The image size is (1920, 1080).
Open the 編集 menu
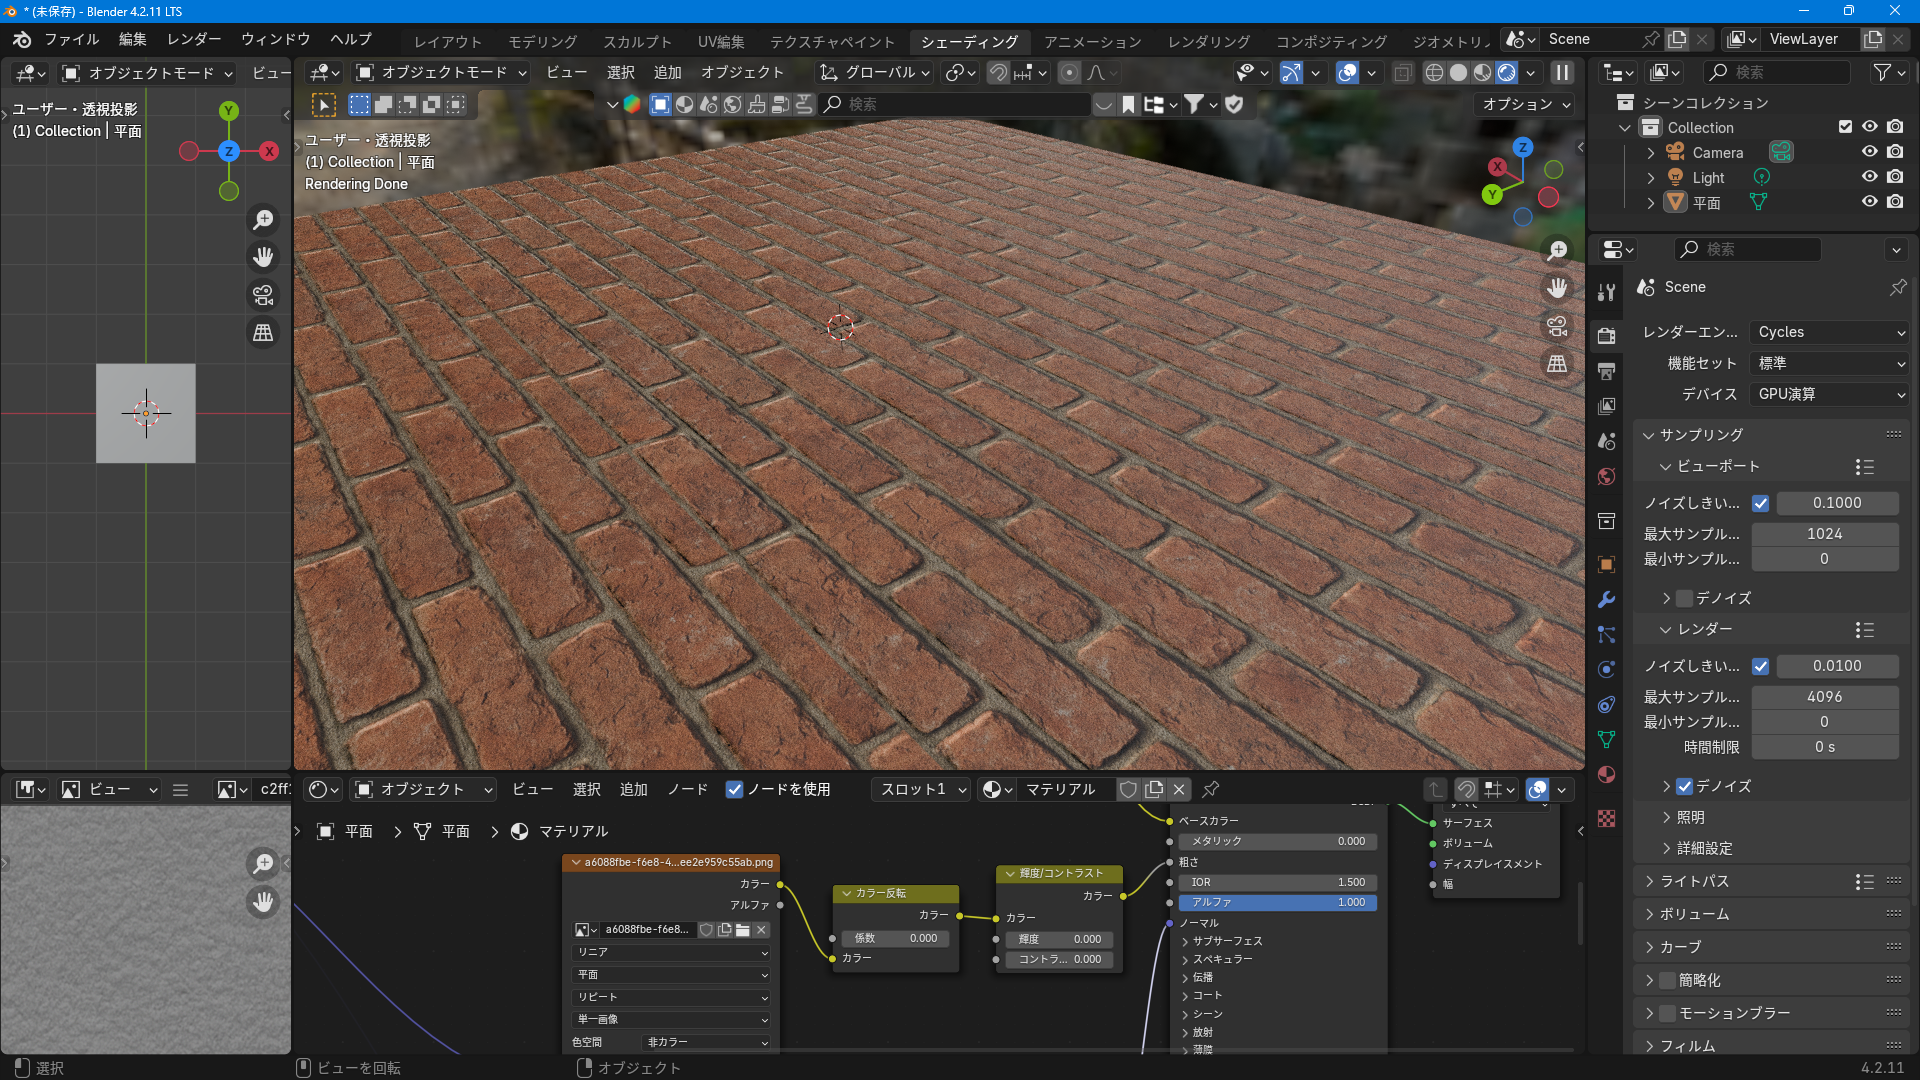pos(132,39)
